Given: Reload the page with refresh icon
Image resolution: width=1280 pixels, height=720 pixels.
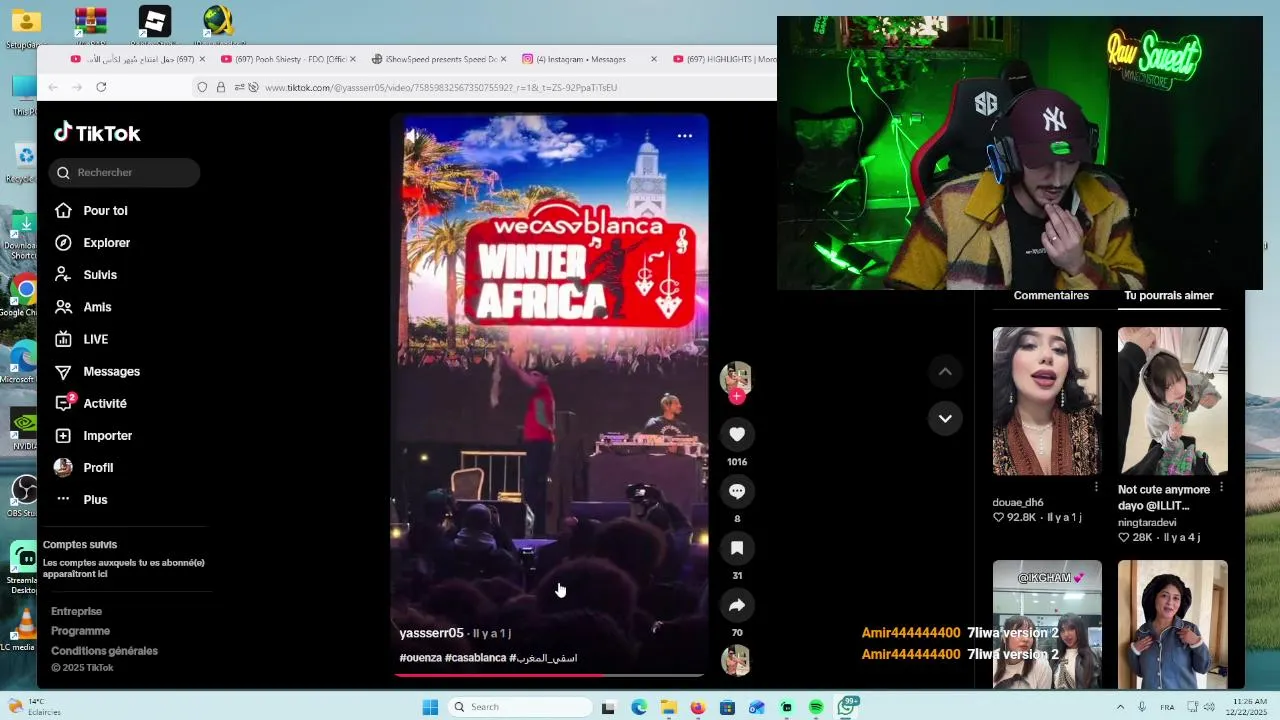Looking at the screenshot, I should [x=101, y=87].
